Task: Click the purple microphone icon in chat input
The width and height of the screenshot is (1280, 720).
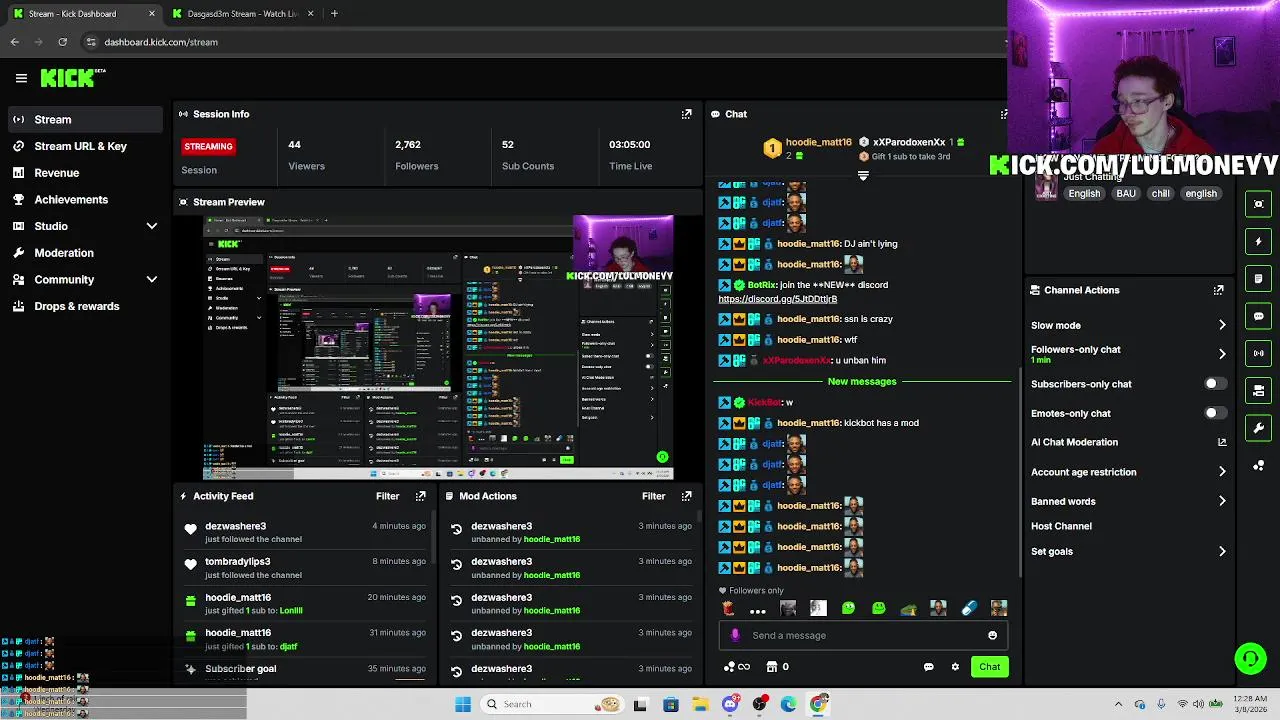Action: 735,635
